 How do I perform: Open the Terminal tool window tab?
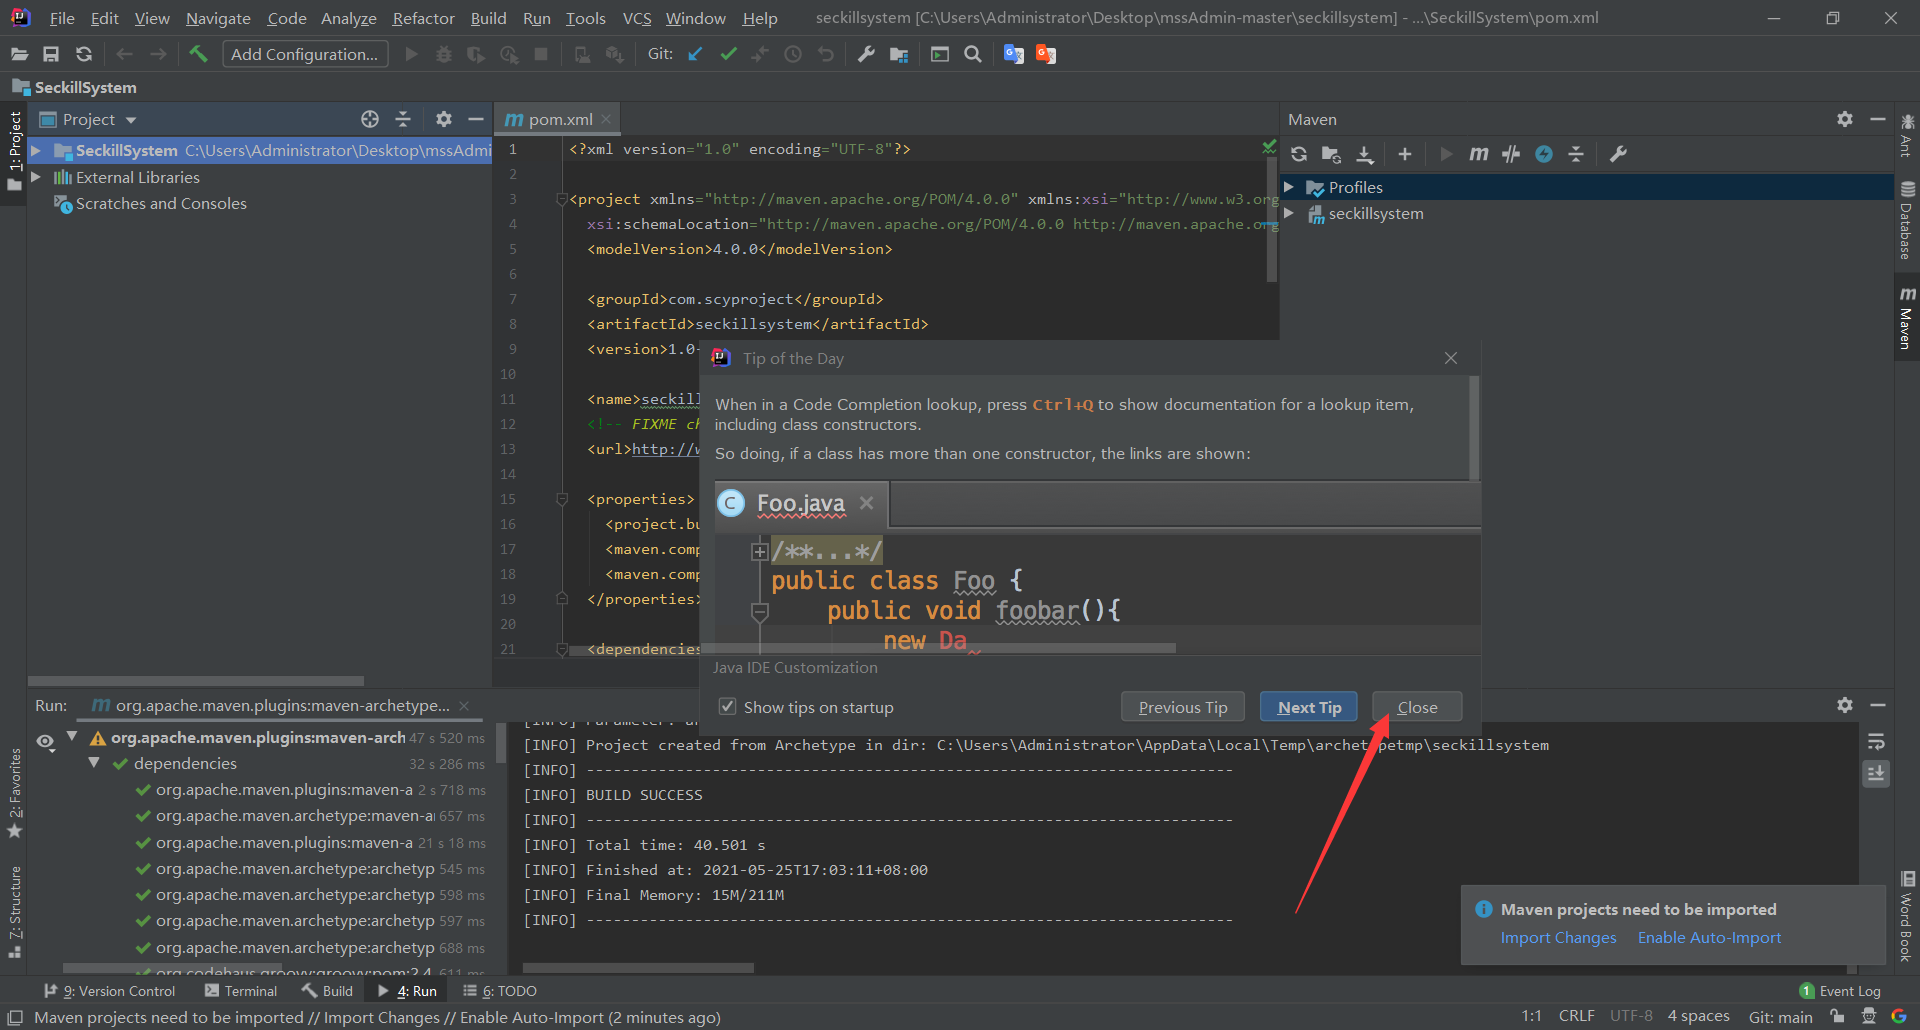tap(241, 991)
